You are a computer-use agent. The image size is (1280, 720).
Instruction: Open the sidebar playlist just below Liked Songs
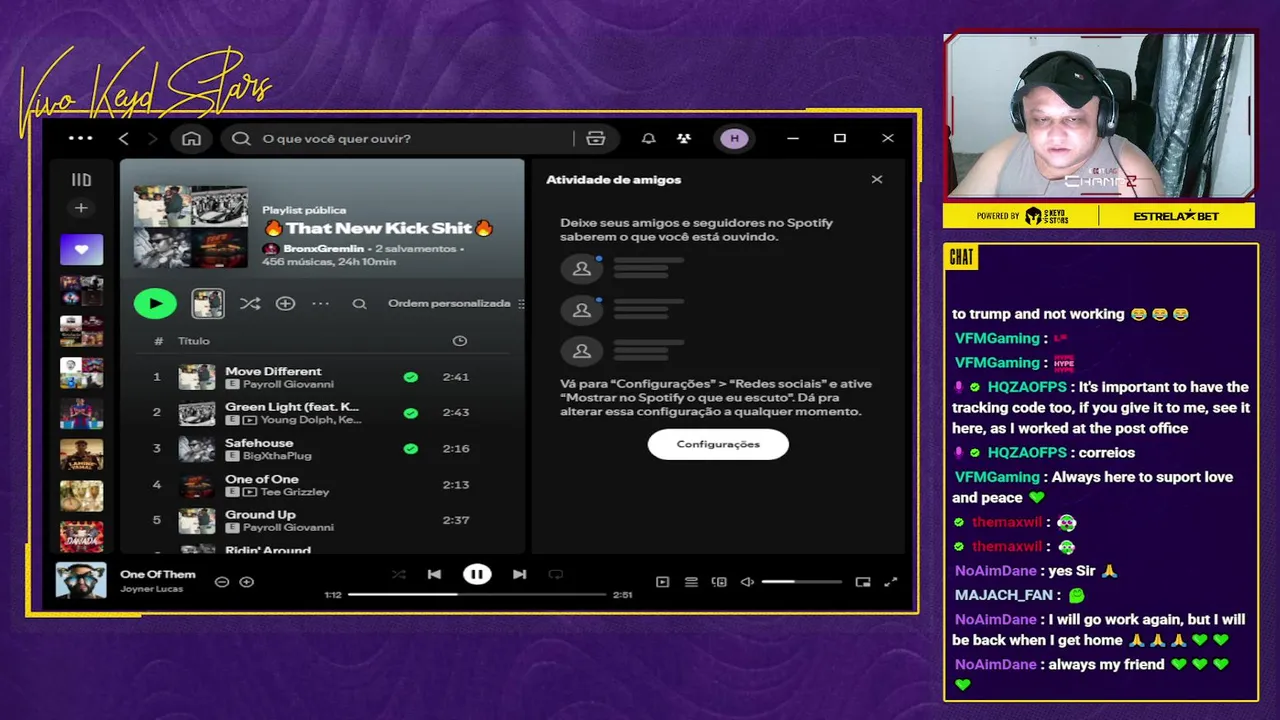tap(81, 290)
